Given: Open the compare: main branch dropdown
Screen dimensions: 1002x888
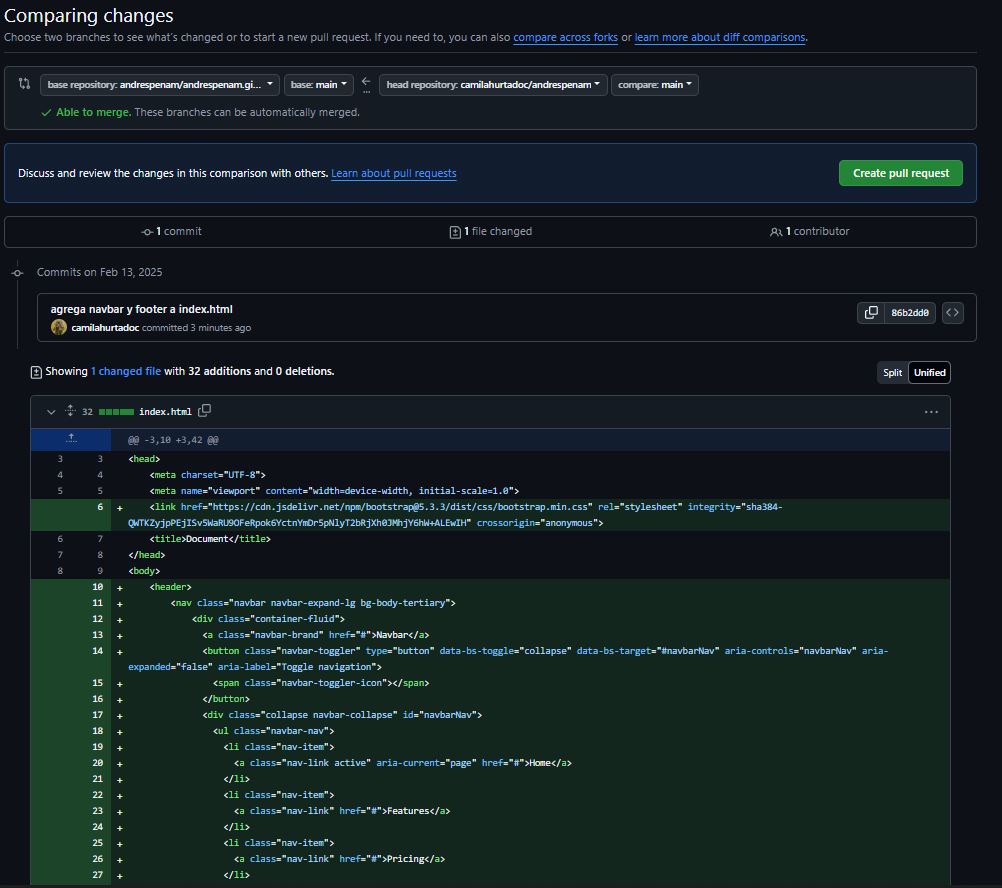Looking at the screenshot, I should click(x=655, y=85).
